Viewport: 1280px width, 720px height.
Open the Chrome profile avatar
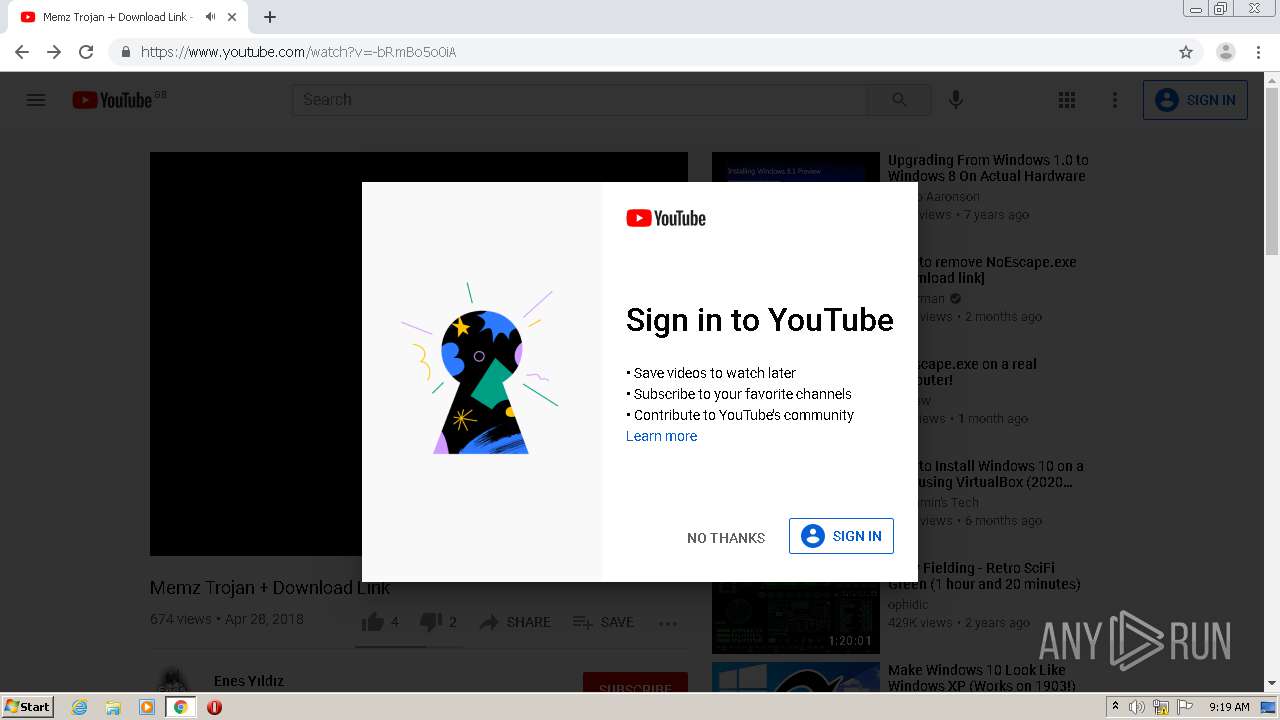[x=1226, y=52]
